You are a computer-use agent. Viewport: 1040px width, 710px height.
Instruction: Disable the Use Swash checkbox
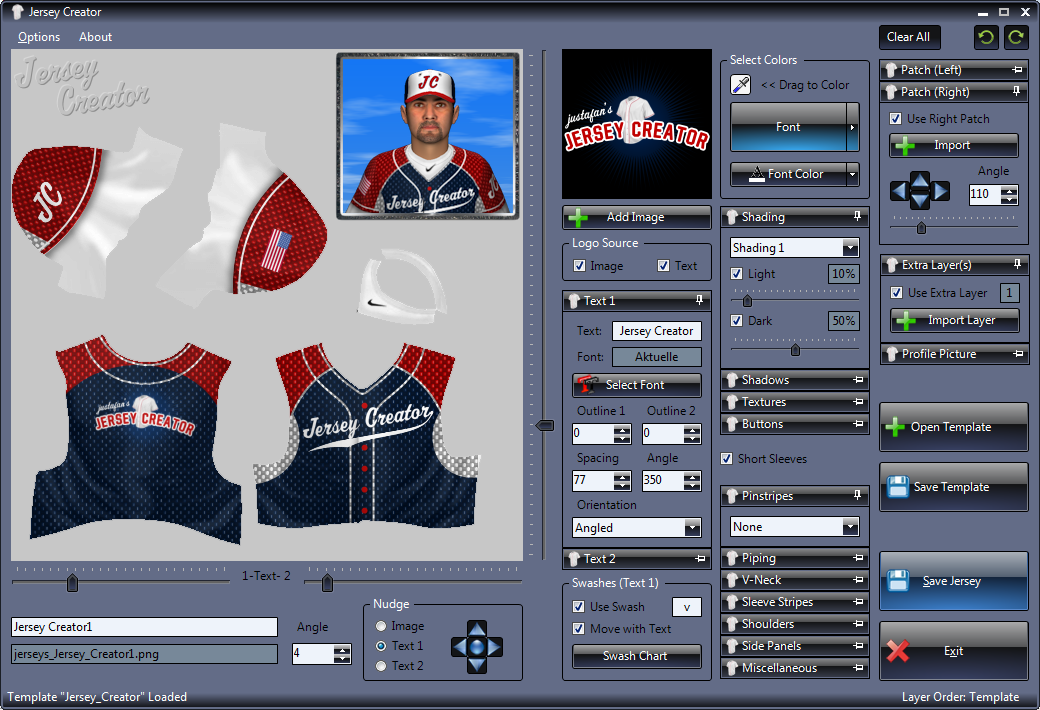[x=579, y=607]
